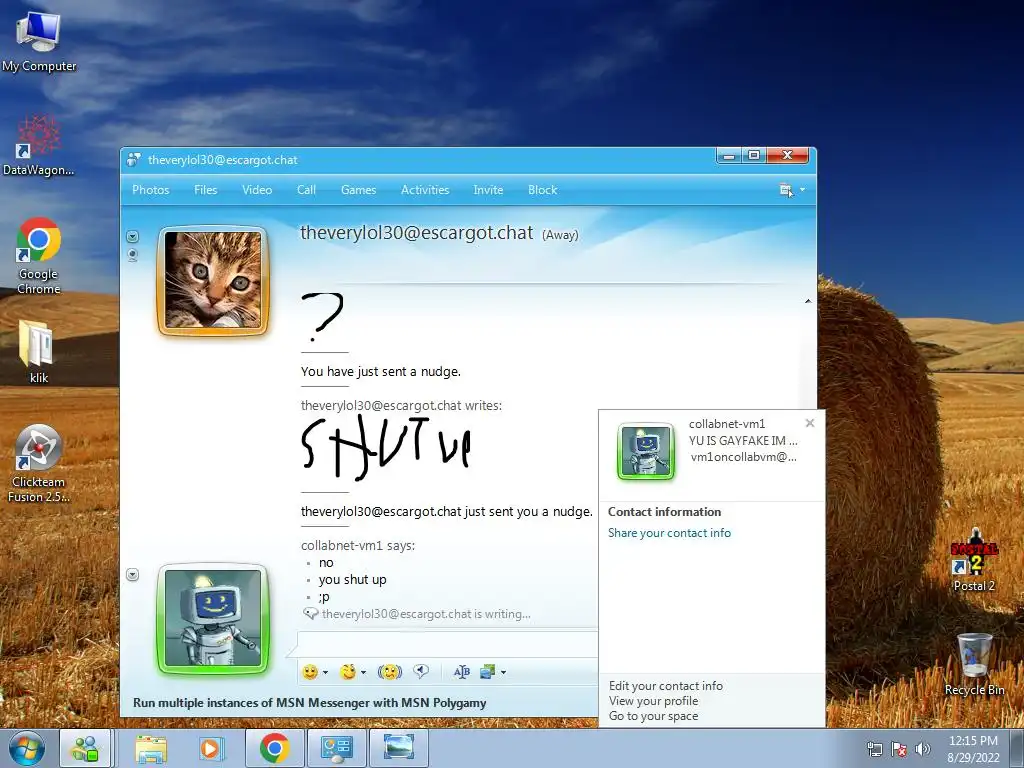Click the chat window's messenger title bar icon

[x=133, y=159]
